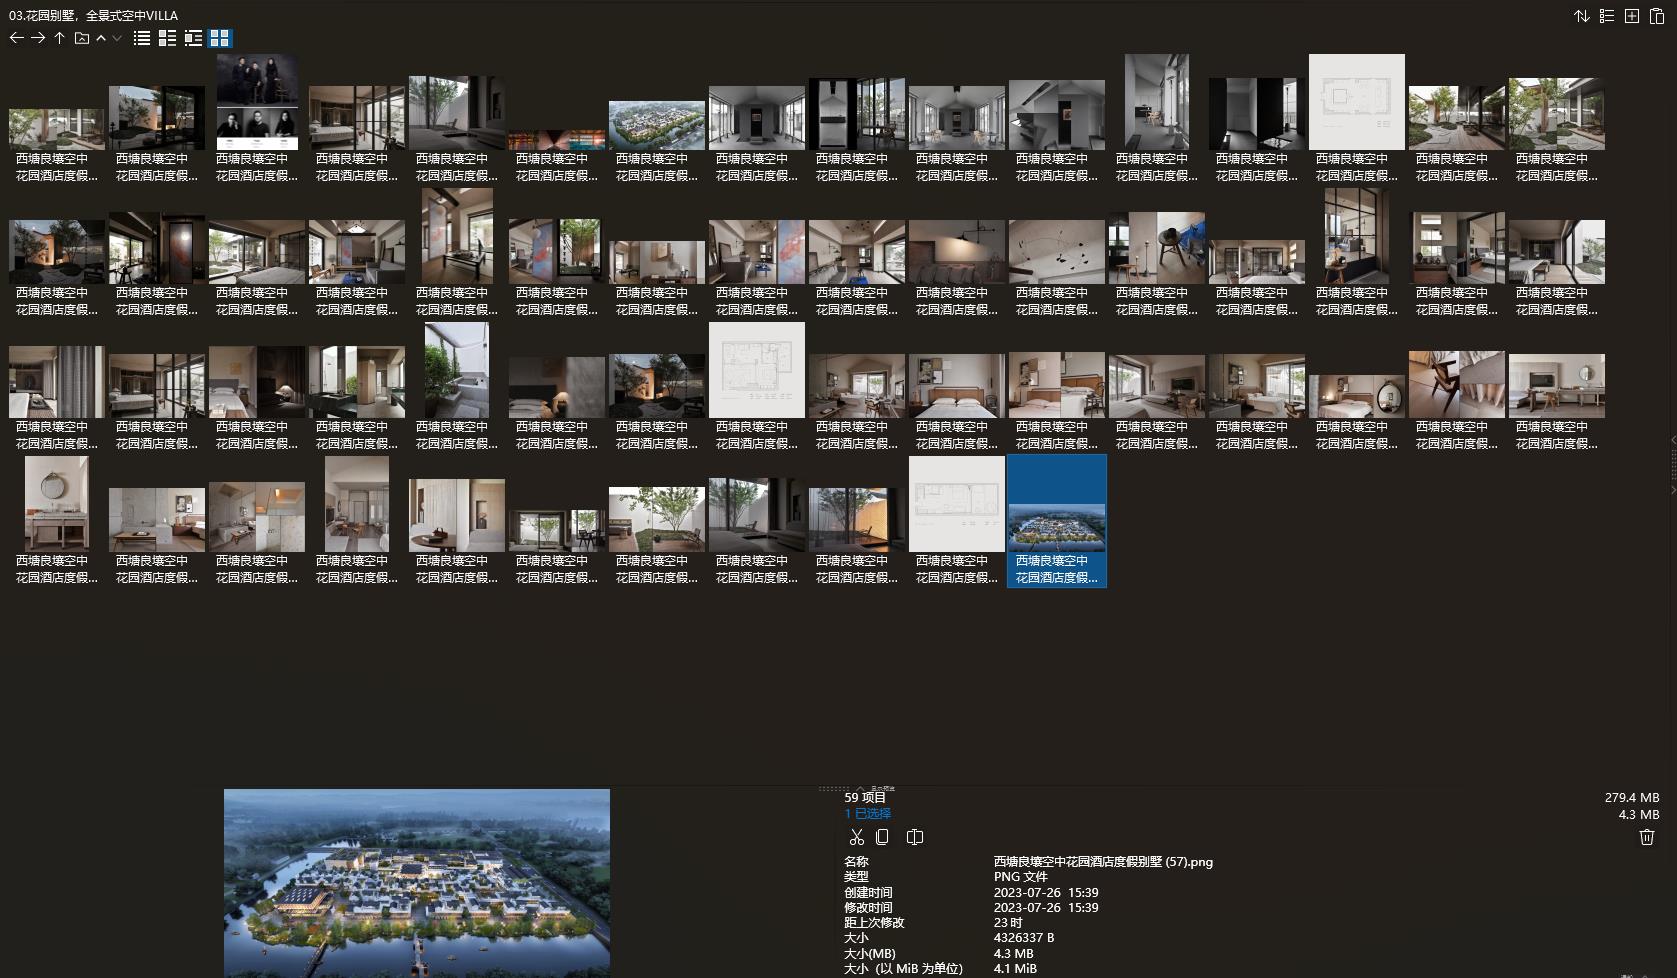Go back with the left arrow

point(16,38)
